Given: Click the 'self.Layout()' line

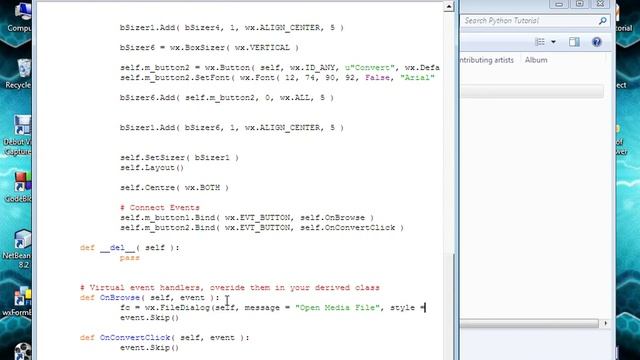Looking at the screenshot, I should (x=152, y=167).
